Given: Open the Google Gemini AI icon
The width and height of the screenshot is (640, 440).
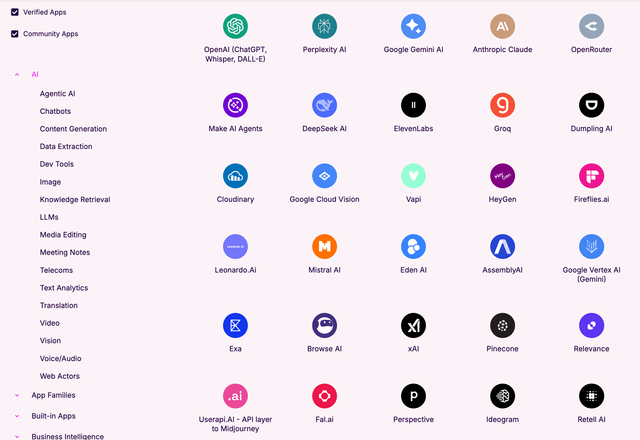Looking at the screenshot, I should [413, 26].
